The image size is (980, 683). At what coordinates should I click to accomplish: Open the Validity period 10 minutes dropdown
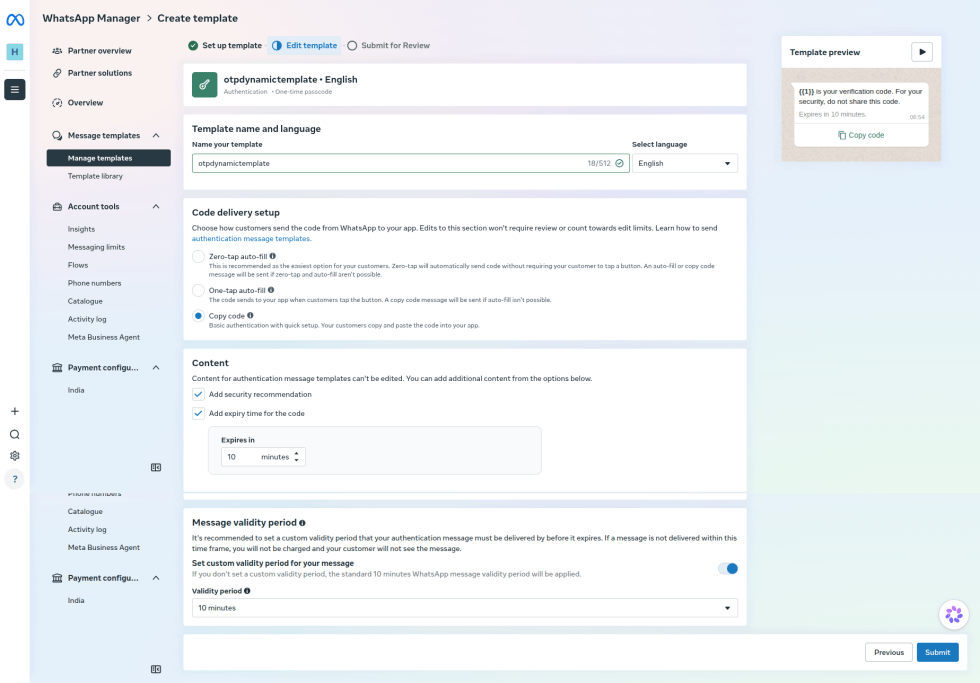pyautogui.click(x=464, y=608)
